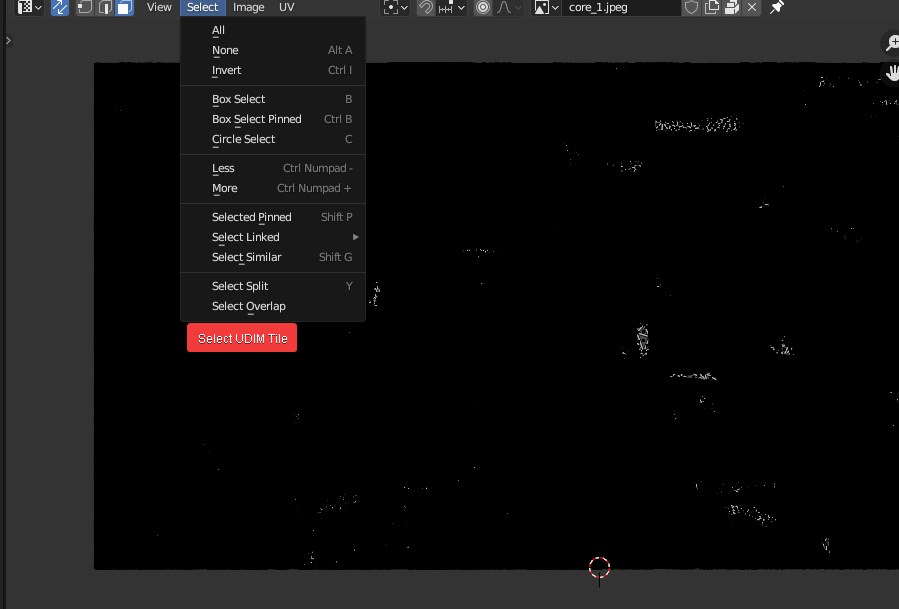Choose Box Select Pinned

[273, 119]
